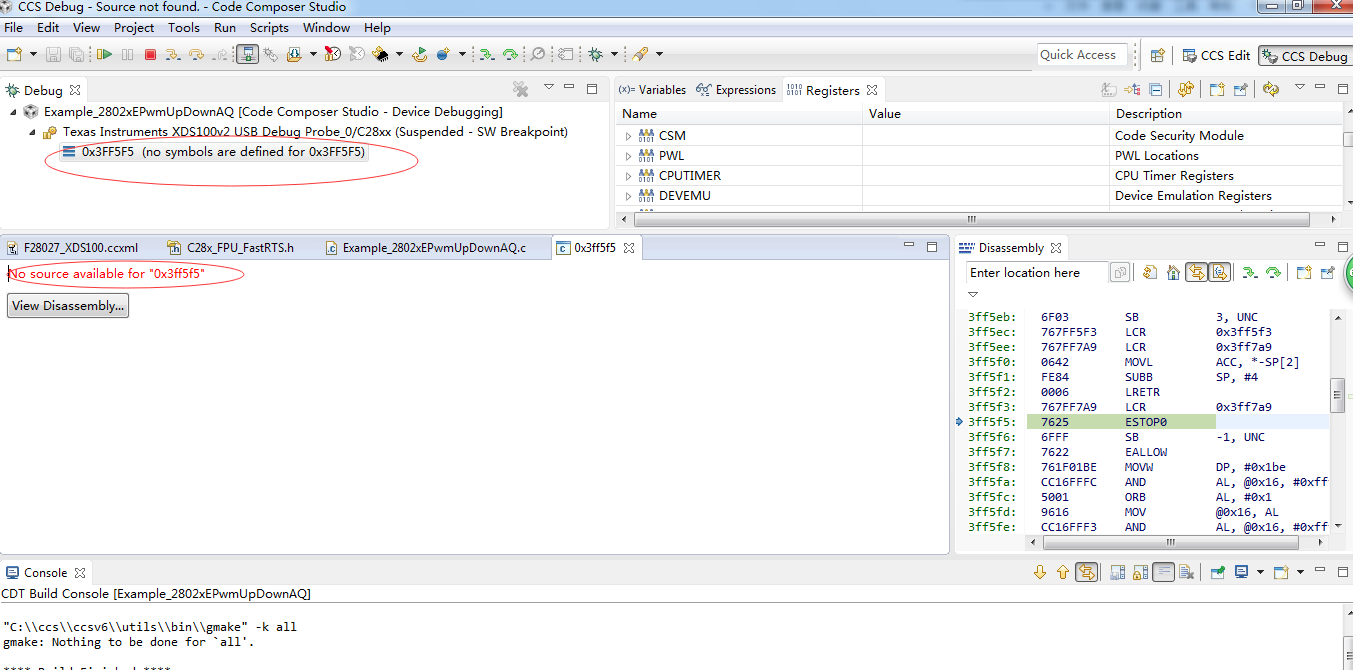This screenshot has width=1353, height=670.
Task: Click the View Disassembly button
Action: coord(68,306)
